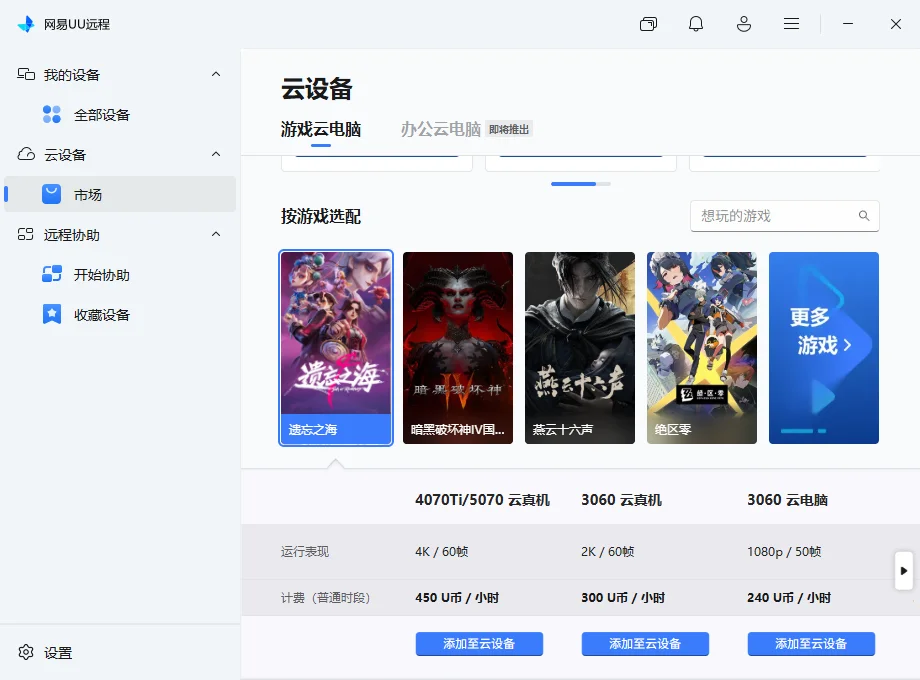Image resolution: width=920 pixels, height=680 pixels.
Task: Select 全部设备 in the sidebar
Action: pyautogui.click(x=120, y=114)
